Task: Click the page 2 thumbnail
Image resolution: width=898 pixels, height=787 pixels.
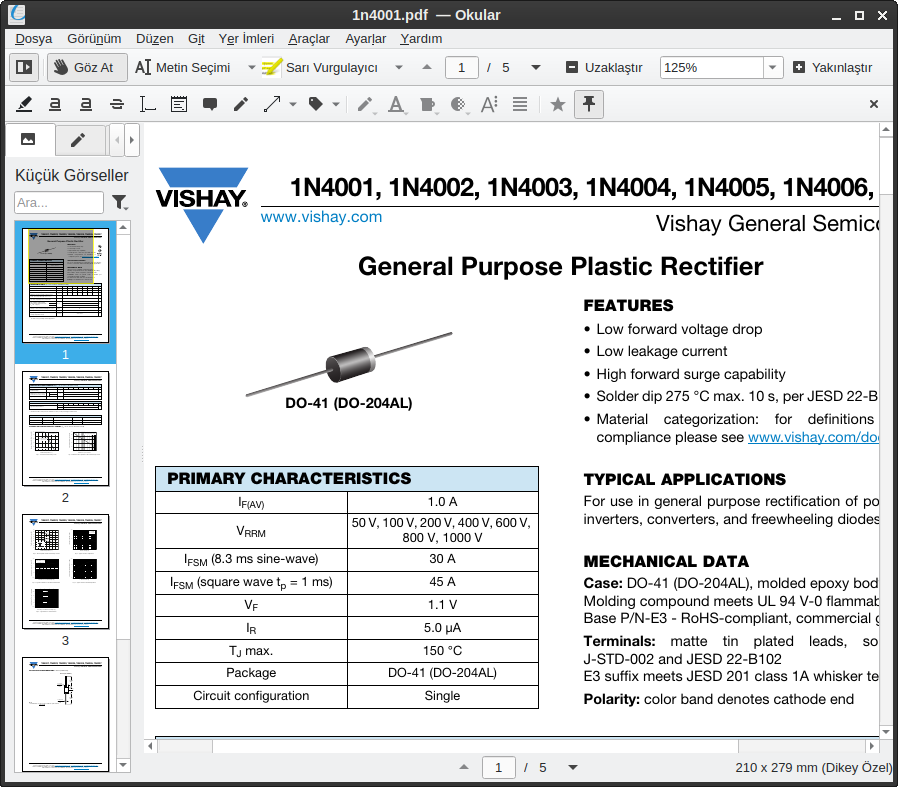Action: pyautogui.click(x=65, y=429)
